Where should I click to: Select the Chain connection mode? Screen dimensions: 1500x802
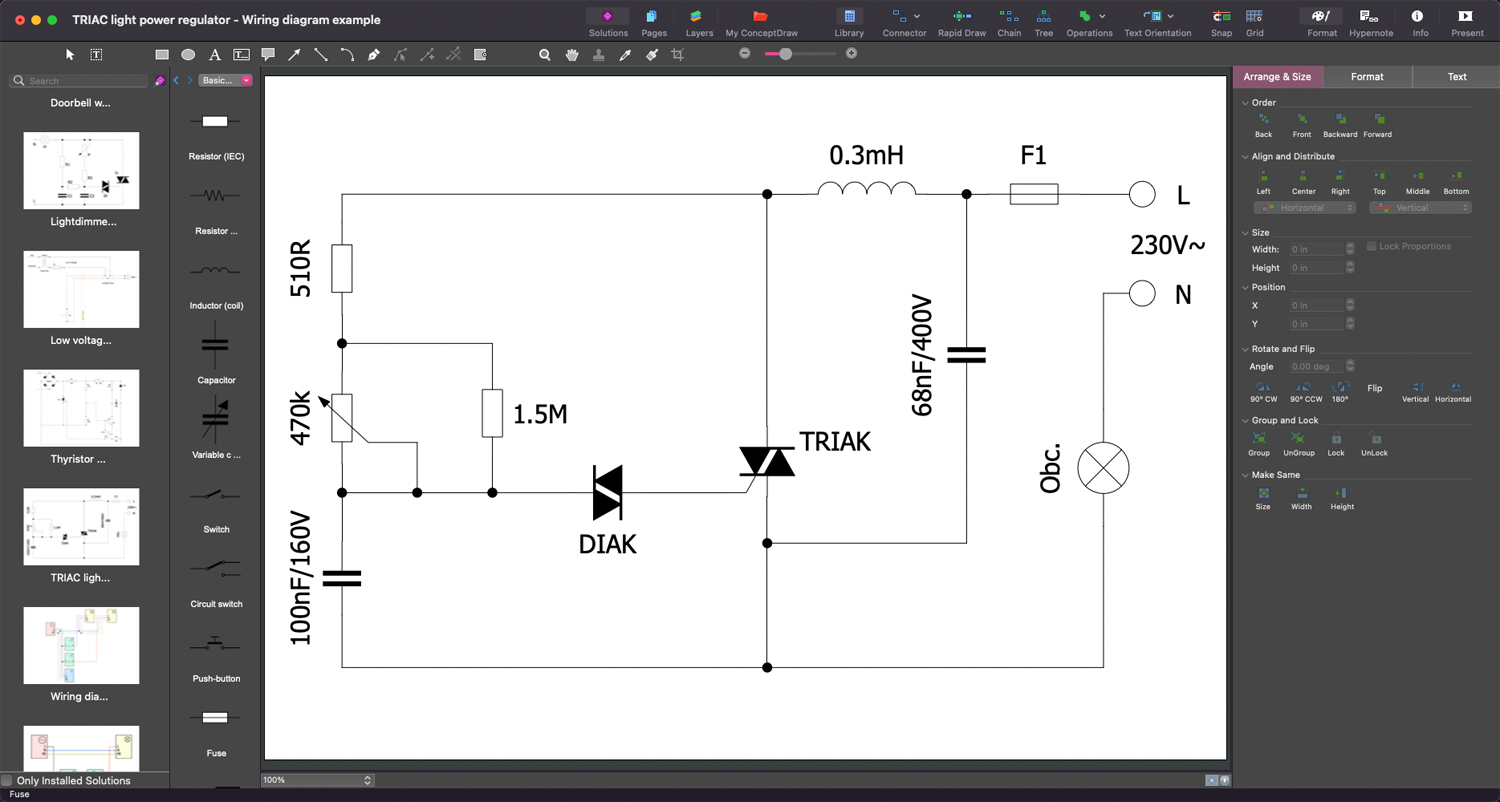(1009, 22)
